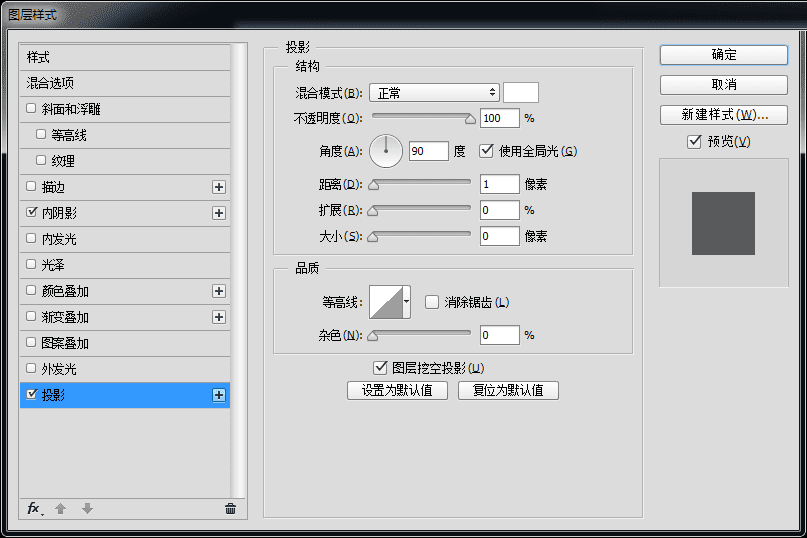Click 确定 button
The width and height of the screenshot is (807, 538).
[724, 55]
